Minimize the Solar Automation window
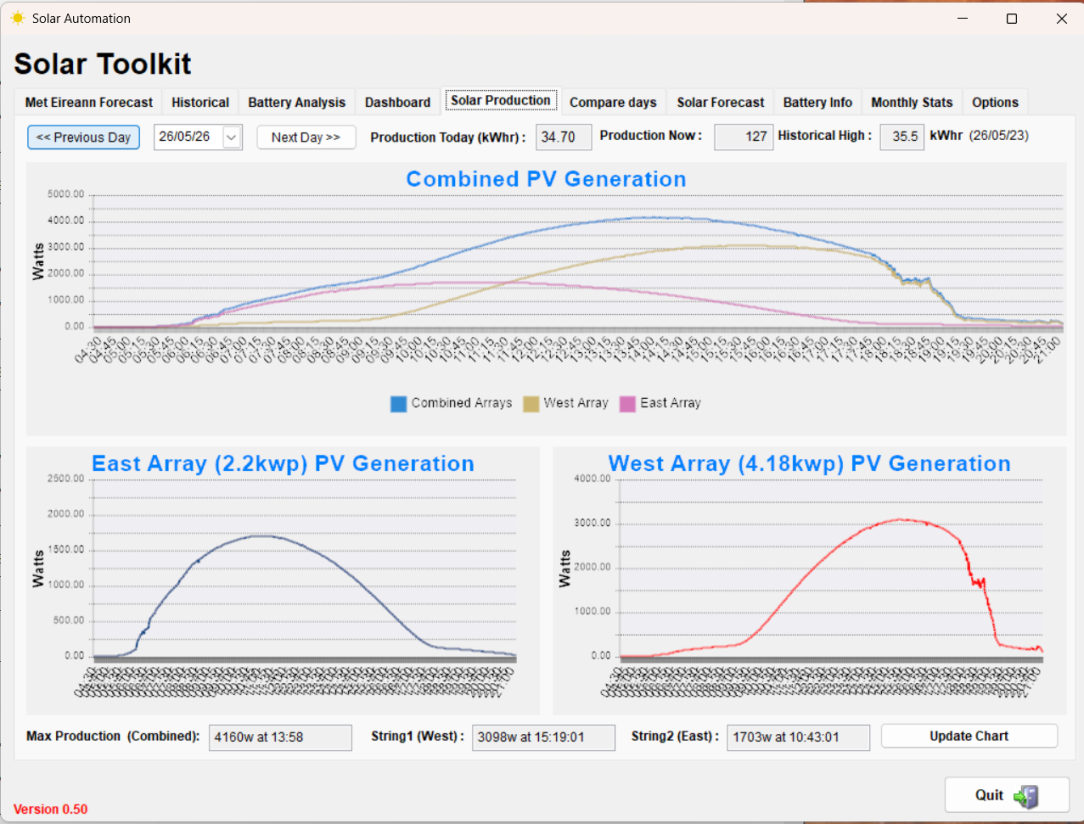1084x824 pixels. [x=962, y=19]
